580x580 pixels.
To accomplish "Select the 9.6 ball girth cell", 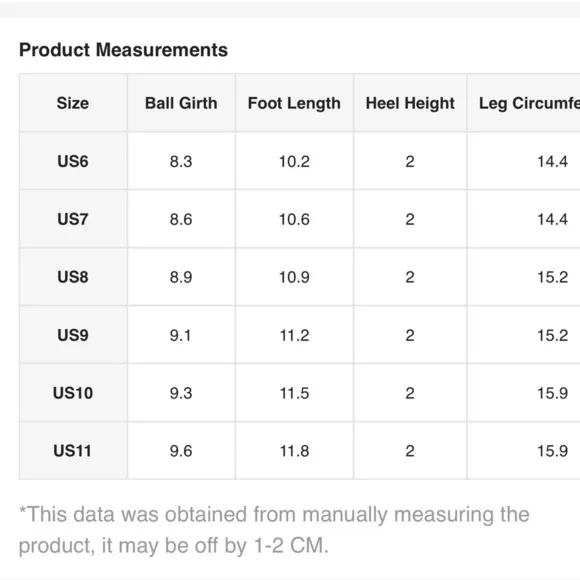I will (181, 451).
